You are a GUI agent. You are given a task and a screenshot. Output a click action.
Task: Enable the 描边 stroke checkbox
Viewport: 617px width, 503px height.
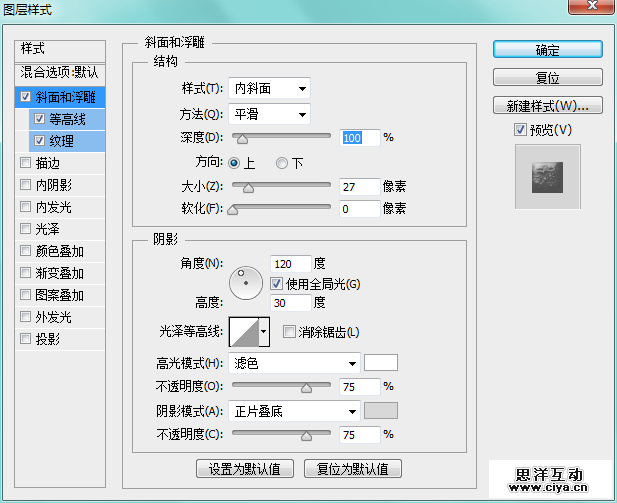click(x=25, y=164)
